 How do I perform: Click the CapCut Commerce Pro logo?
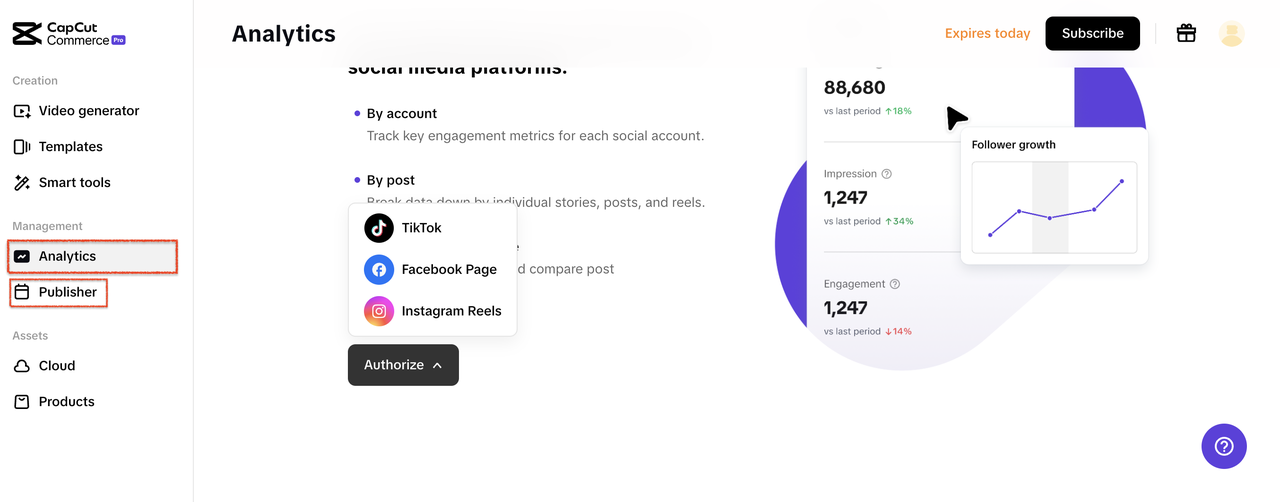coord(68,33)
